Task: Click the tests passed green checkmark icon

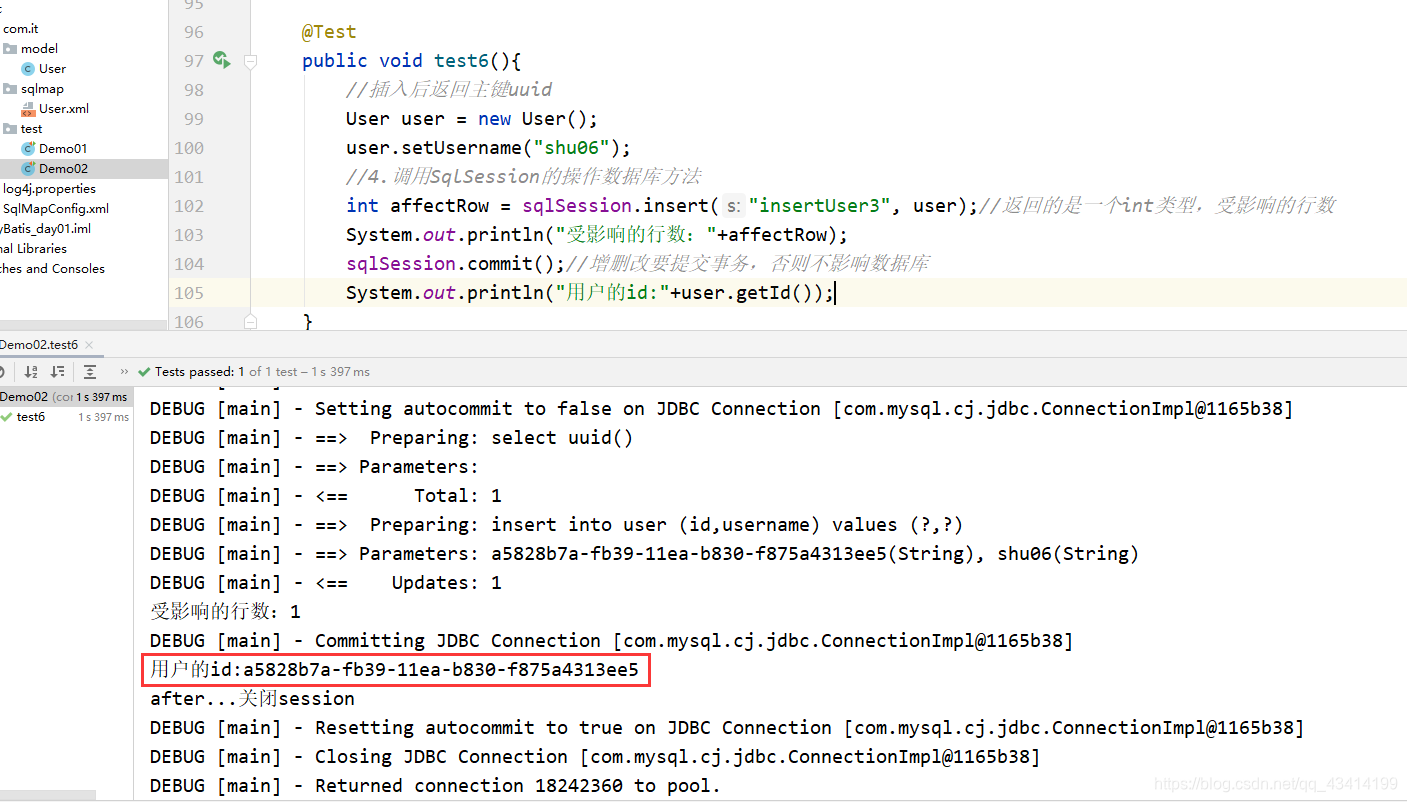Action: pyautogui.click(x=145, y=372)
